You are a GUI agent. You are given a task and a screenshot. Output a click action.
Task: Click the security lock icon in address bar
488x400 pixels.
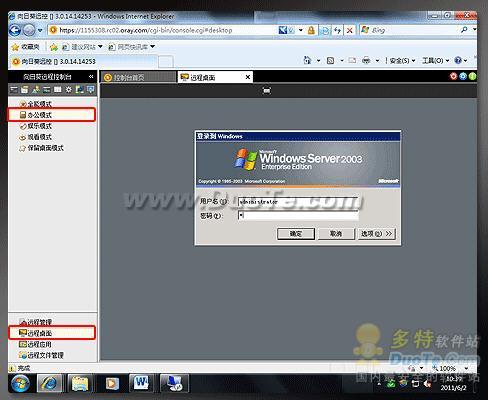[311, 30]
